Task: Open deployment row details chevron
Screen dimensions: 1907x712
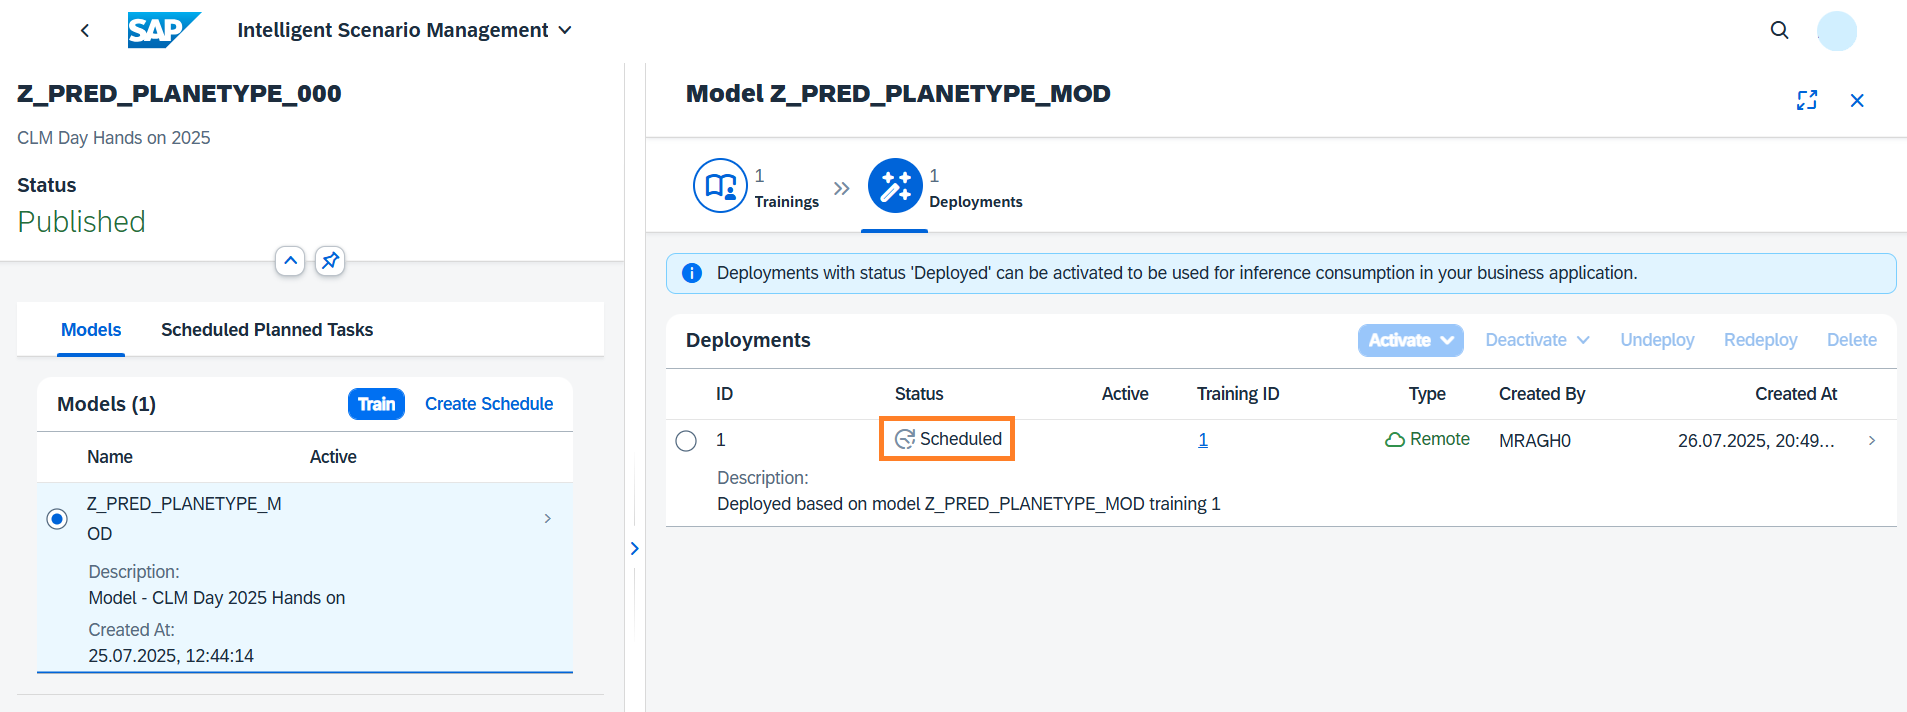Action: click(x=1872, y=441)
